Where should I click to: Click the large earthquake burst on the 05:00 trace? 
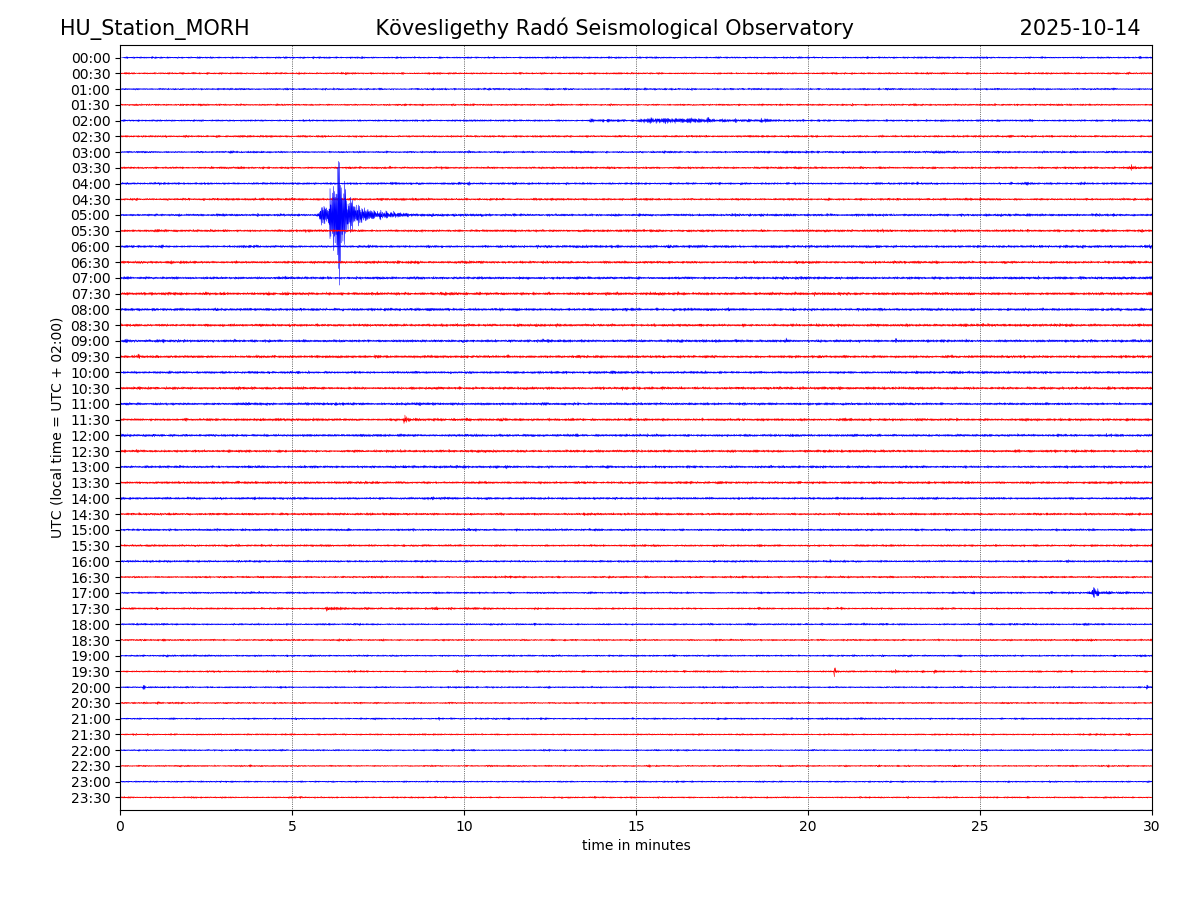click(339, 214)
